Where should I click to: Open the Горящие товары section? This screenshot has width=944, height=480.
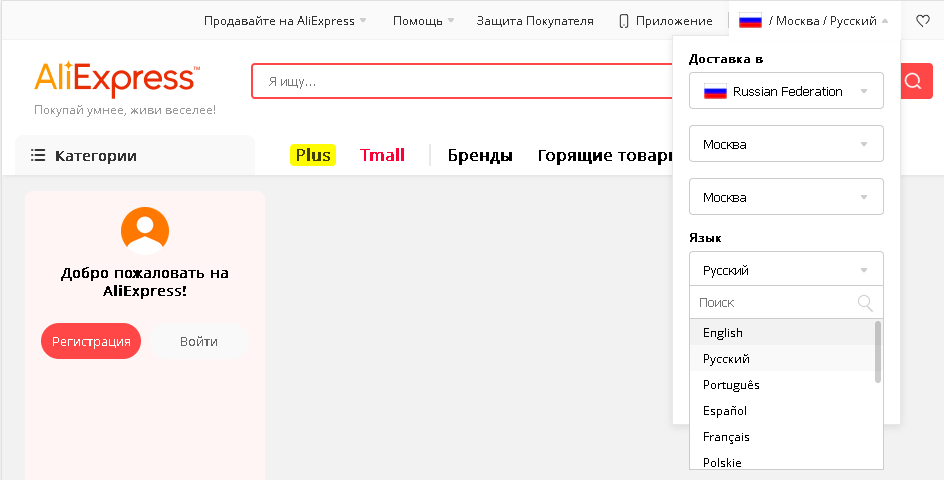point(604,155)
